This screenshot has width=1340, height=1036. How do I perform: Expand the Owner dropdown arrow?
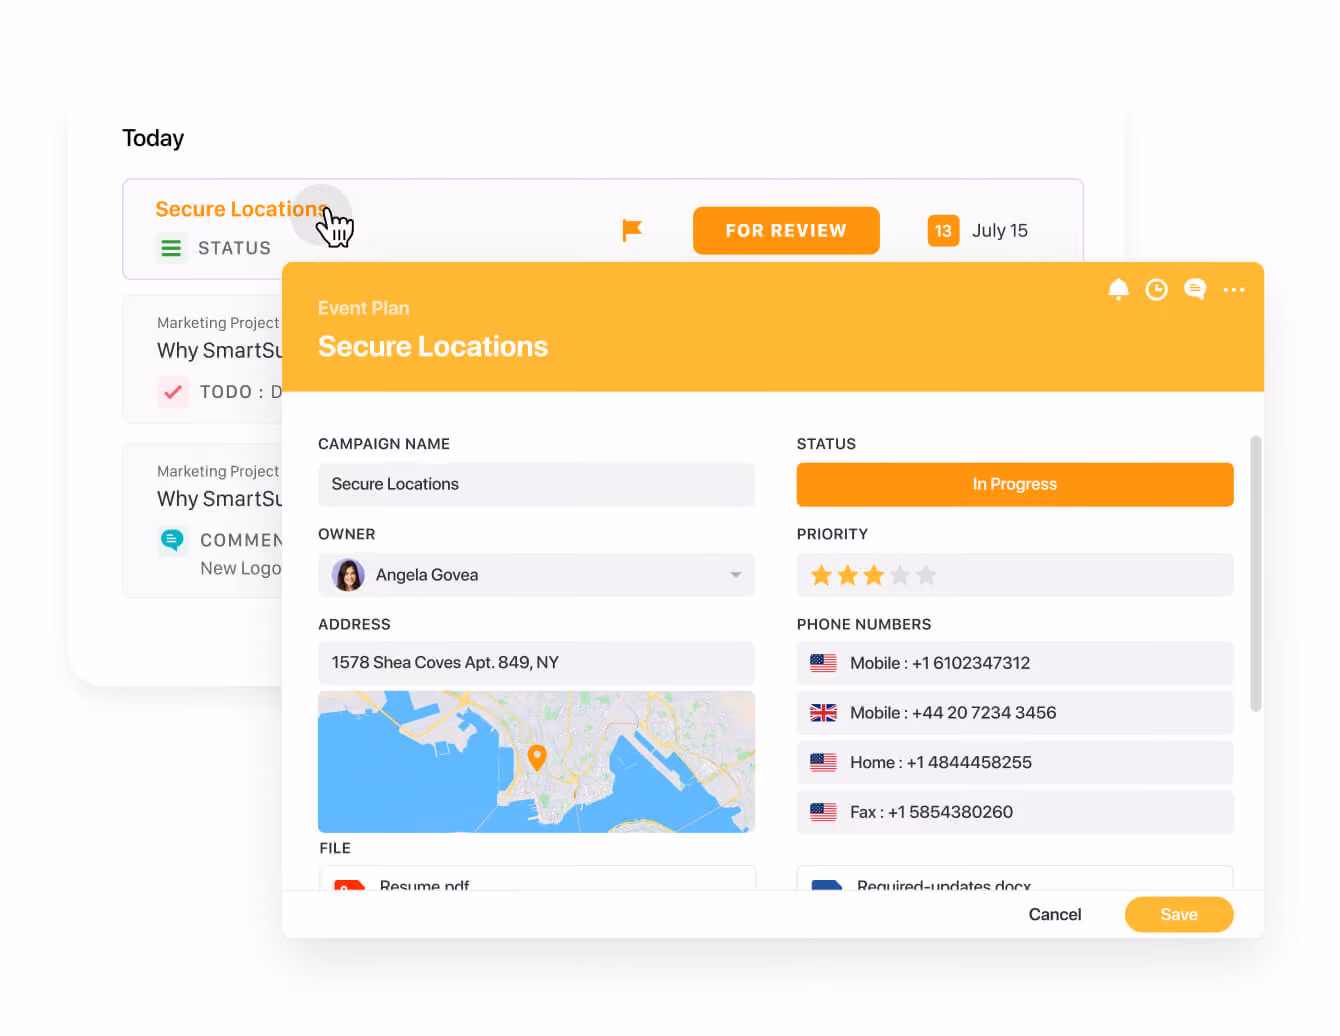point(735,575)
